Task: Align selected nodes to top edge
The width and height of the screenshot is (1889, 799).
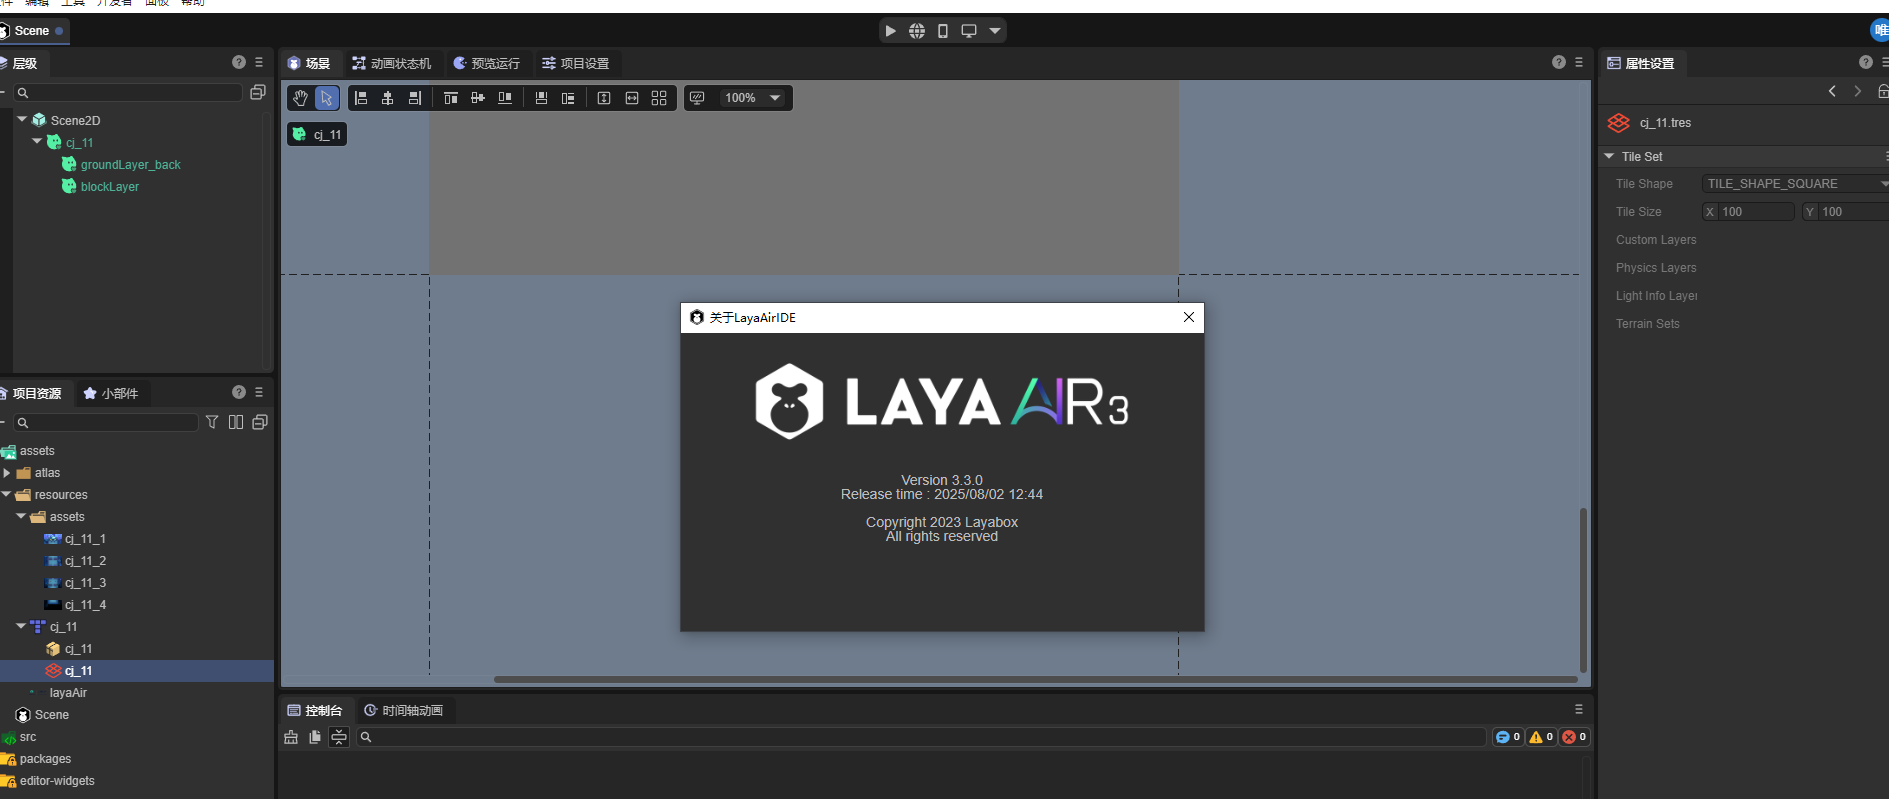Action: [451, 98]
